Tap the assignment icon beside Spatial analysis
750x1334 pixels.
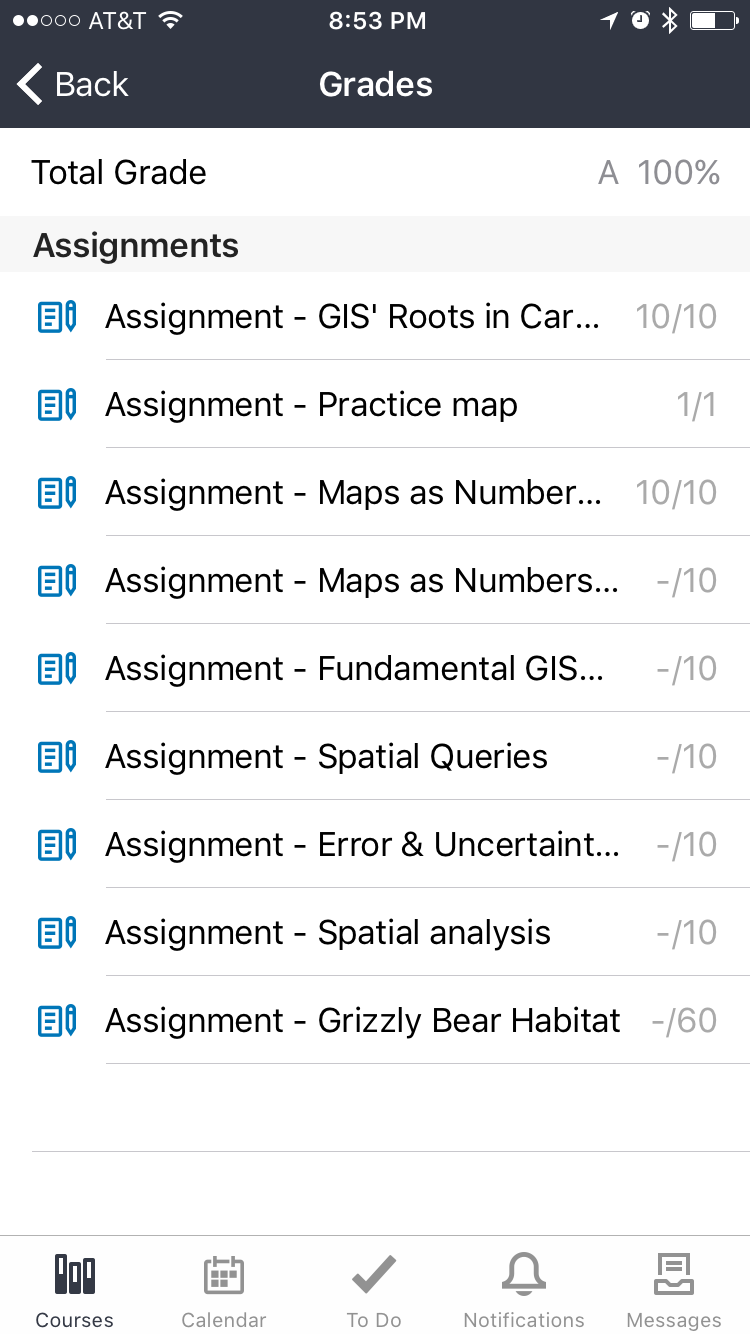point(57,933)
